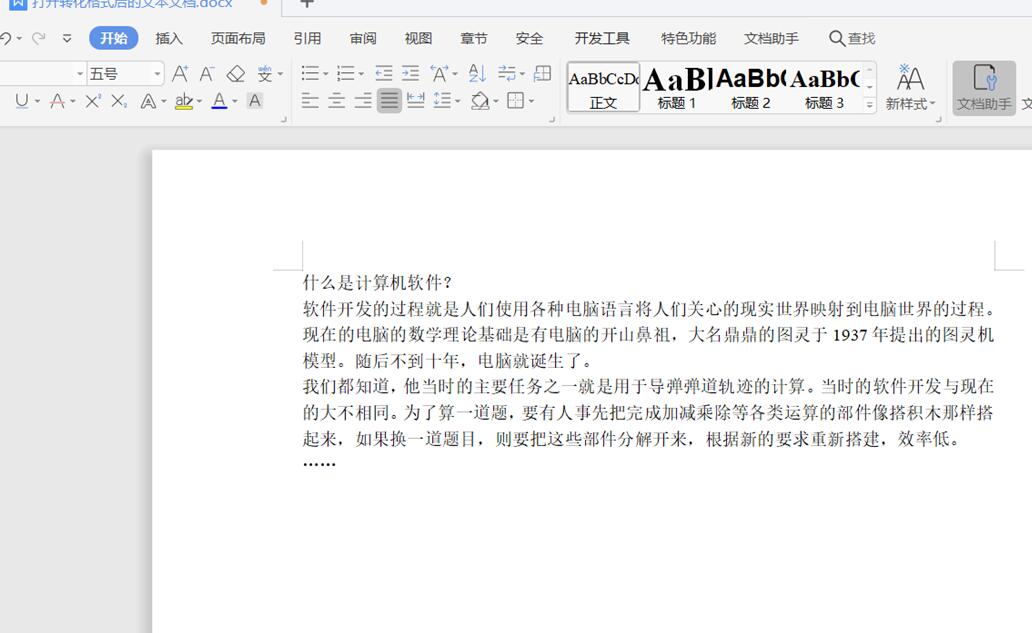Viewport: 1032px width, 633px height.
Task: Align text right
Action: click(363, 101)
